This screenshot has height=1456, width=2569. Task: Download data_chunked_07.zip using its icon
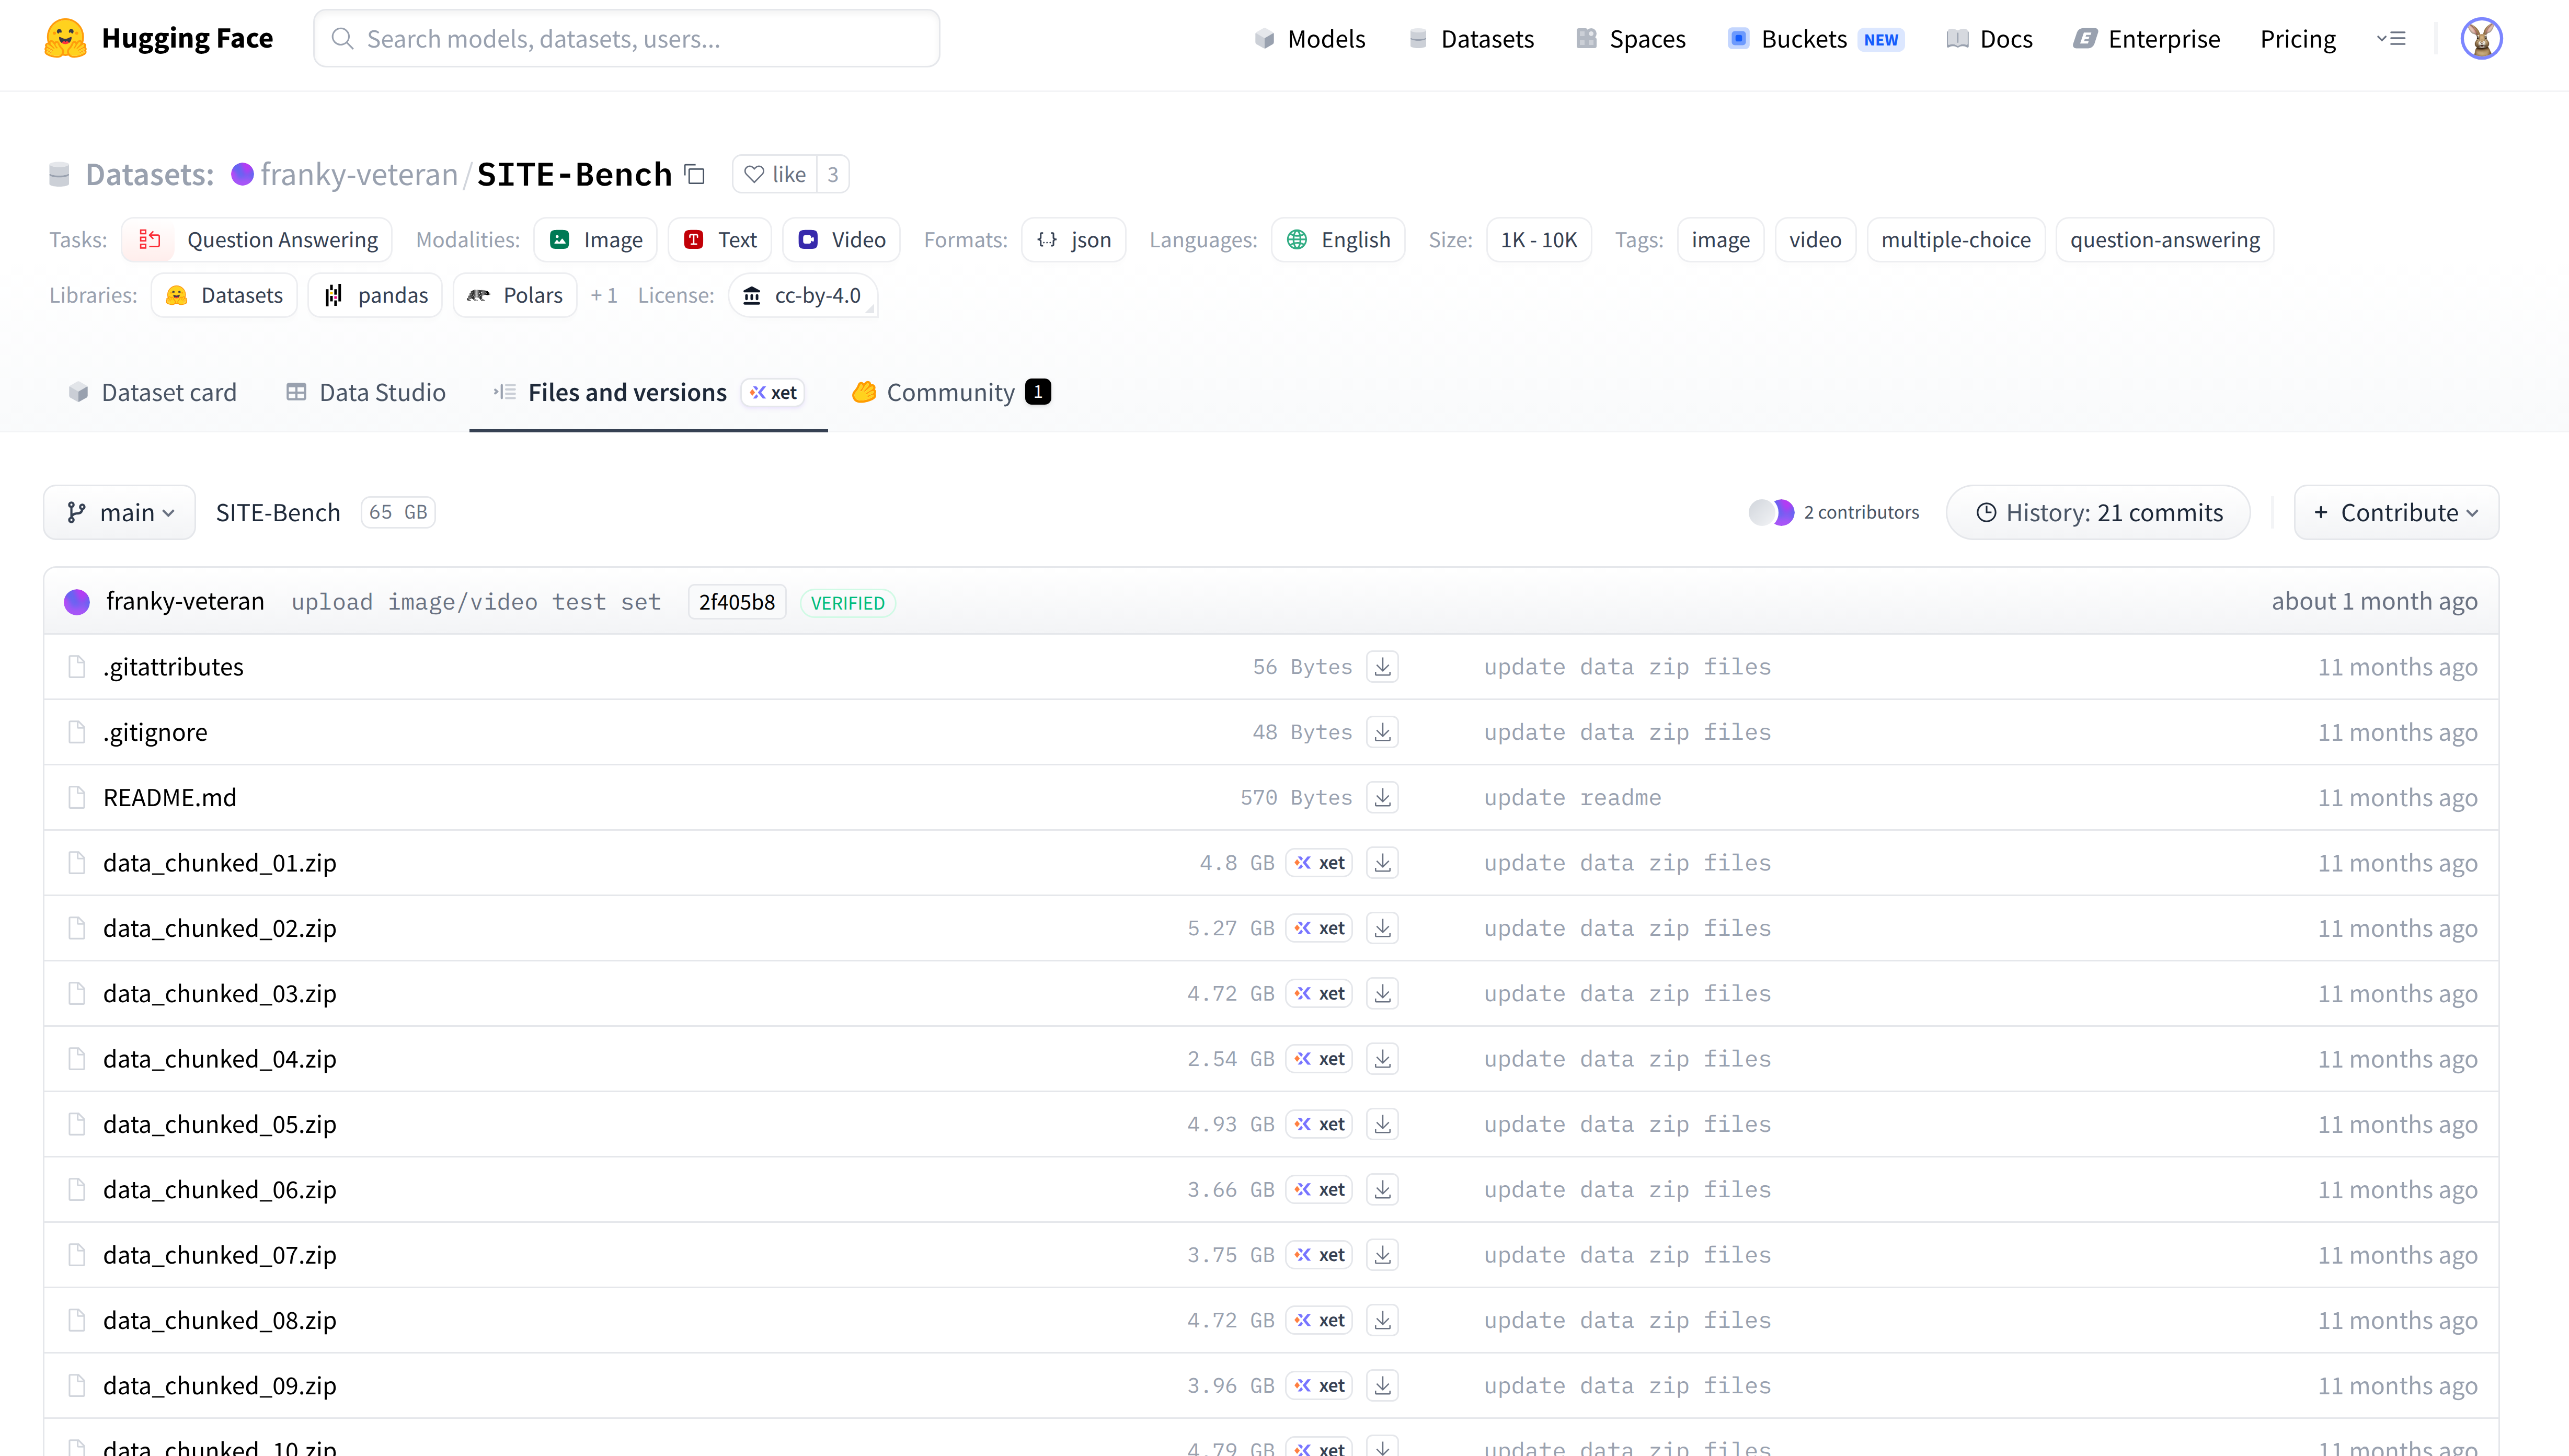click(x=1383, y=1255)
